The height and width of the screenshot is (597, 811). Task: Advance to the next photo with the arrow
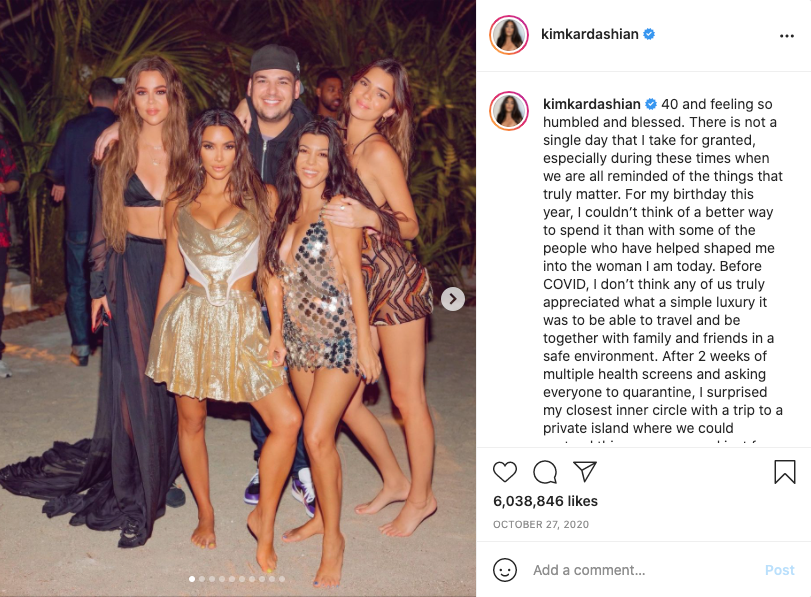tap(453, 299)
